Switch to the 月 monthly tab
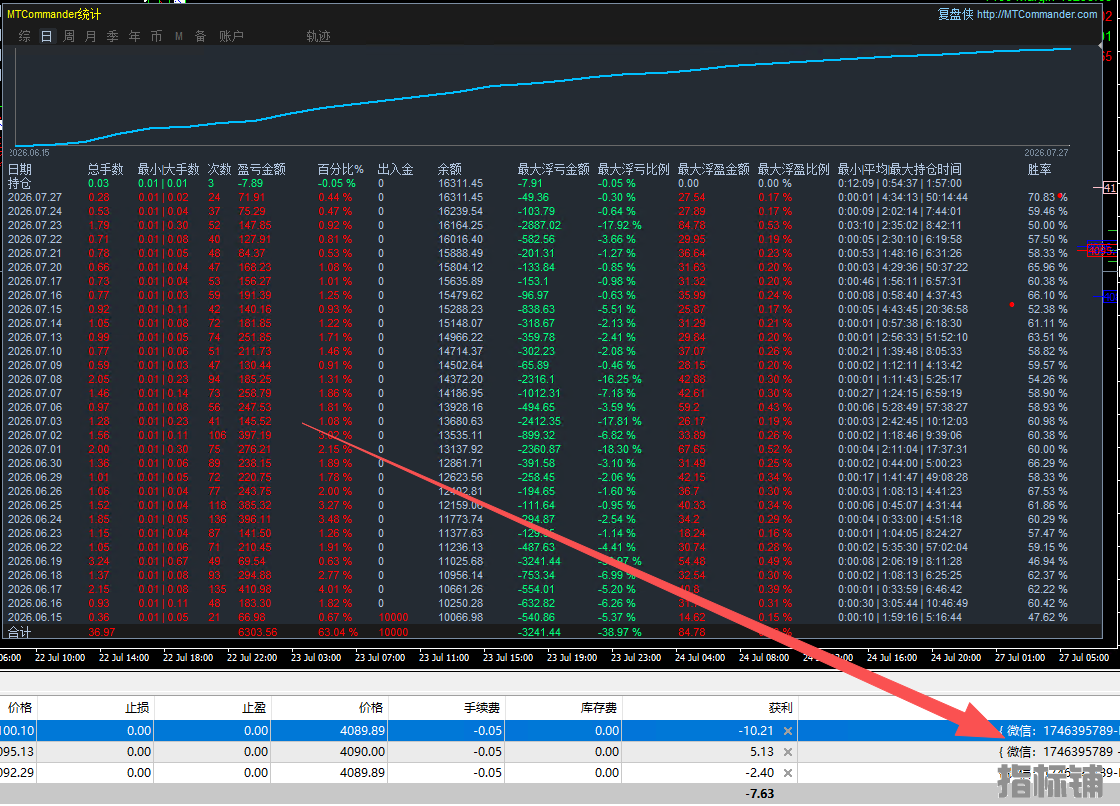The width and height of the screenshot is (1120, 806). [x=91, y=36]
